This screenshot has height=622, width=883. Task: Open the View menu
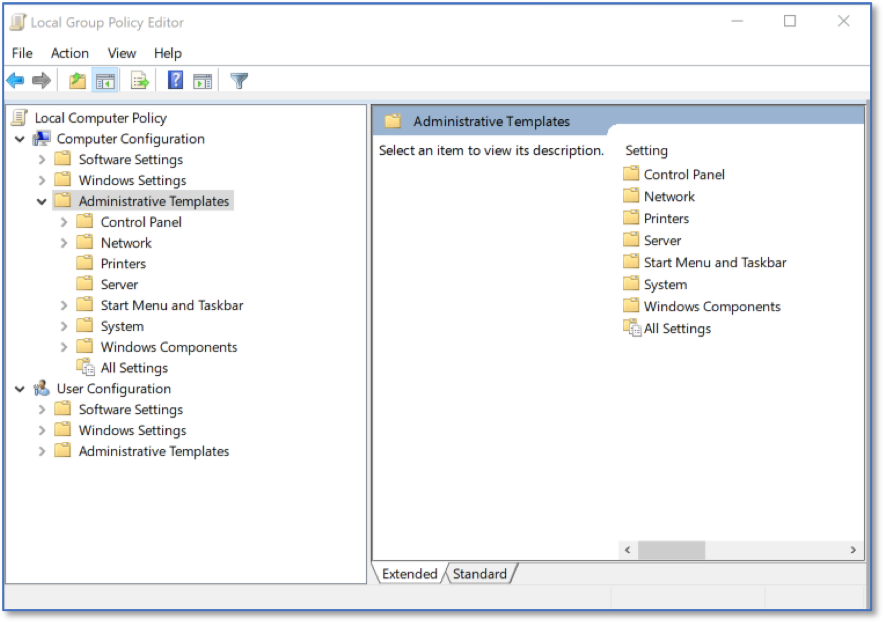tap(122, 53)
